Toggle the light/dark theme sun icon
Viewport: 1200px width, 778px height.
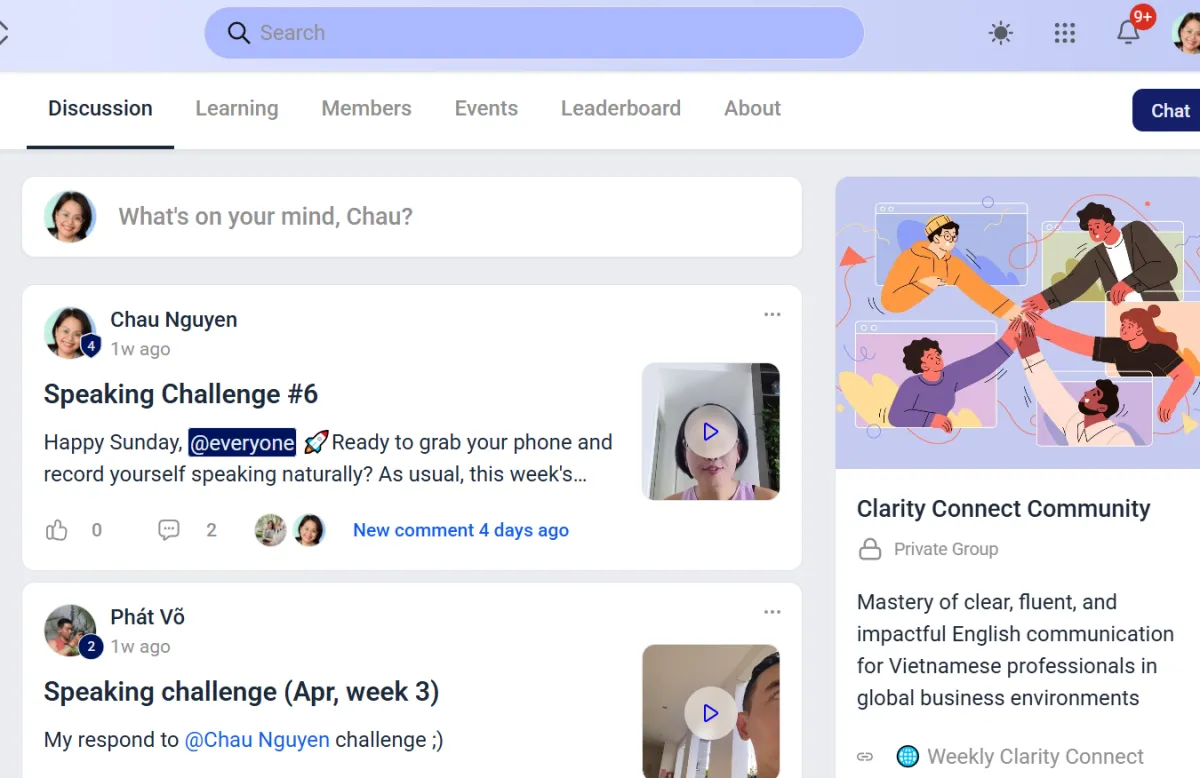pyautogui.click(x=1000, y=33)
